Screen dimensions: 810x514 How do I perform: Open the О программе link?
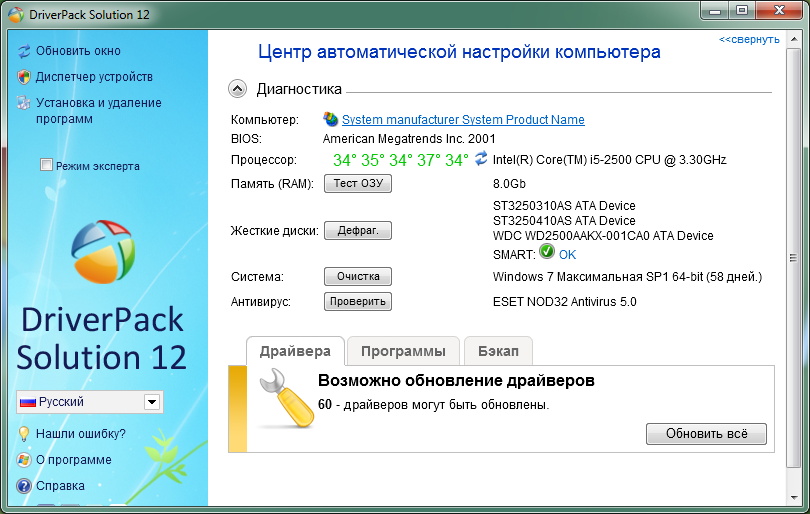click(x=73, y=460)
